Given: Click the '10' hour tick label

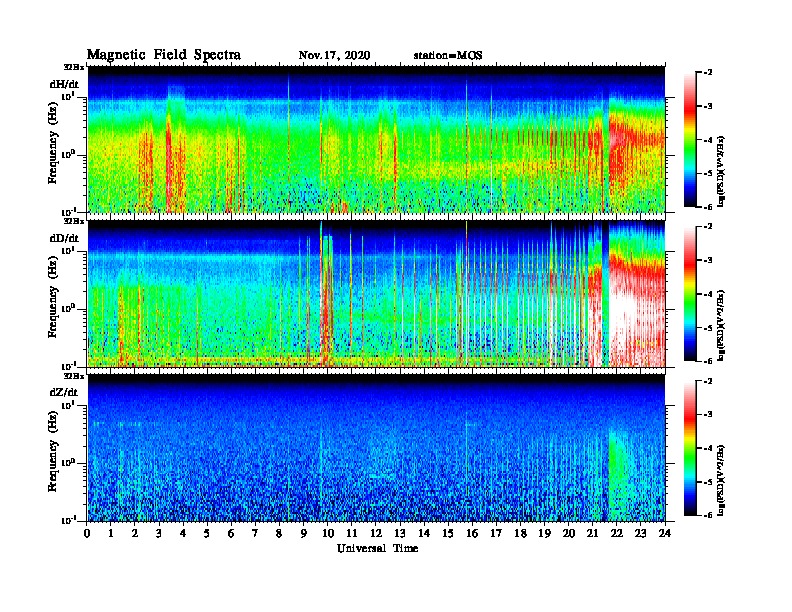Looking at the screenshot, I should (x=328, y=534).
